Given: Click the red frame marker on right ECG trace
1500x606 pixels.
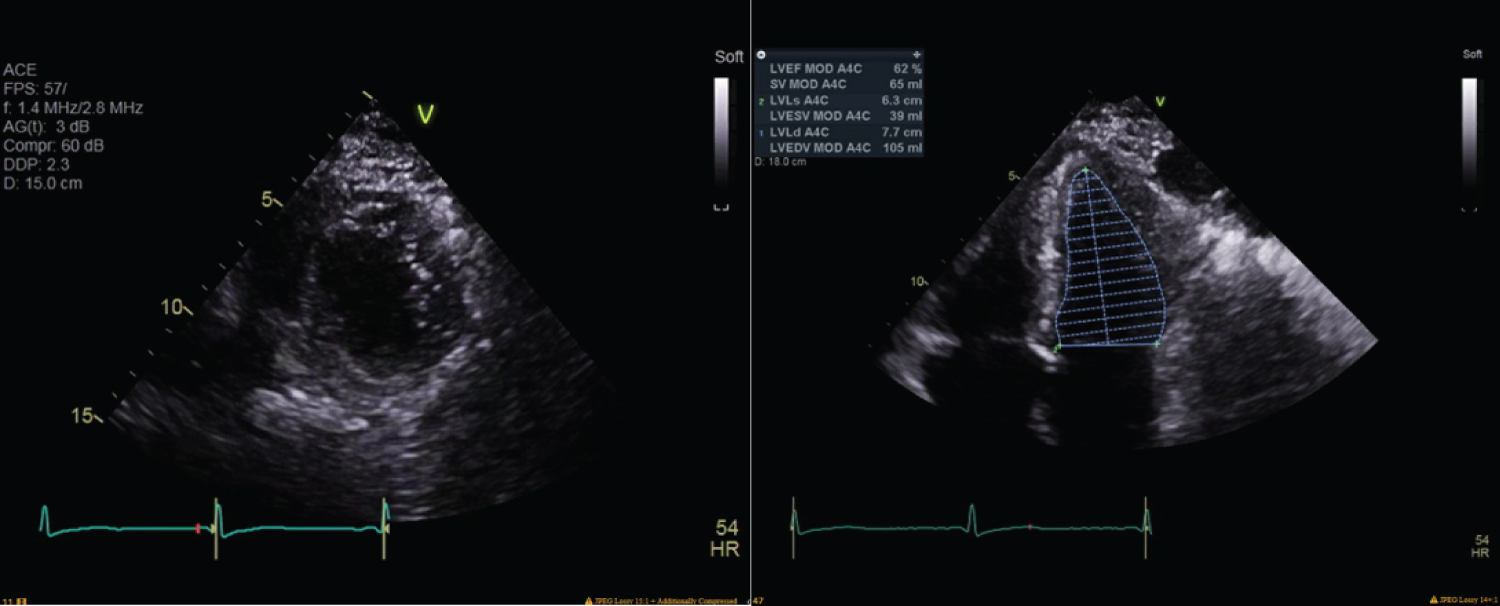Looking at the screenshot, I should click(1030, 526).
